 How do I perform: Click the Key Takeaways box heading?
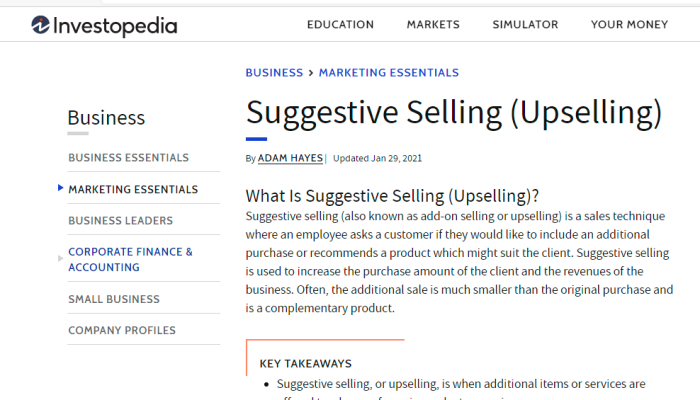pyautogui.click(x=306, y=364)
